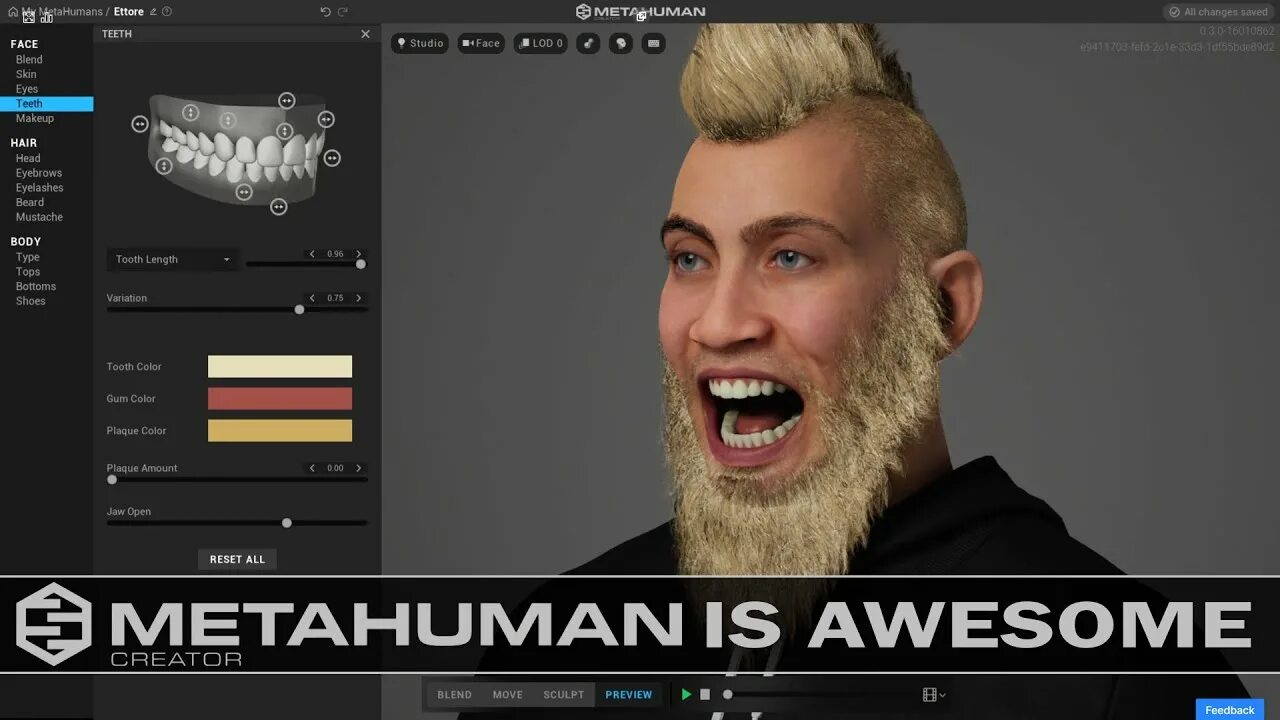The height and width of the screenshot is (720, 1280).
Task: Increase Tooth Length with right arrow
Action: click(359, 254)
